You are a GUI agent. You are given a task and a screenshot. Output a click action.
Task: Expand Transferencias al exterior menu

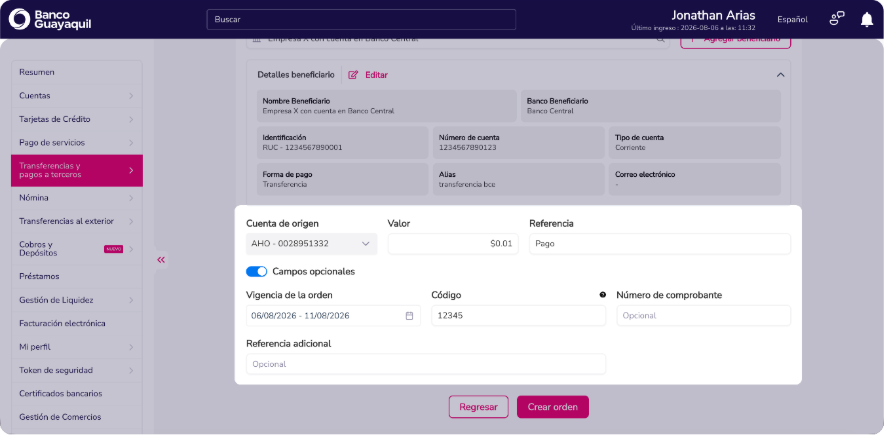[77, 221]
